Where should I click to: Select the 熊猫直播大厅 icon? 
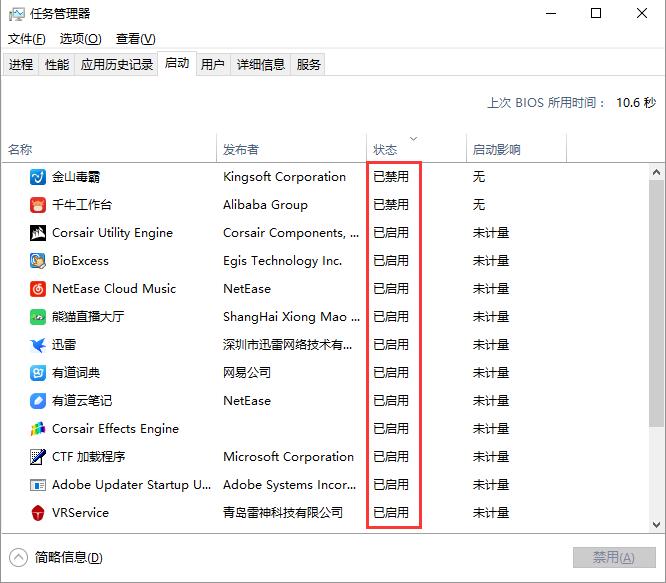tap(38, 317)
